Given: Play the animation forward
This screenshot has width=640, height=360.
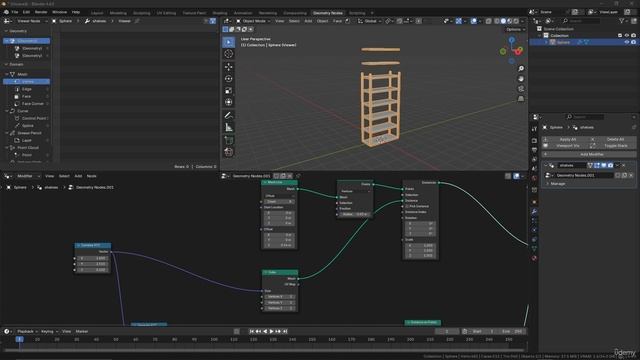Looking at the screenshot, I should [271, 331].
